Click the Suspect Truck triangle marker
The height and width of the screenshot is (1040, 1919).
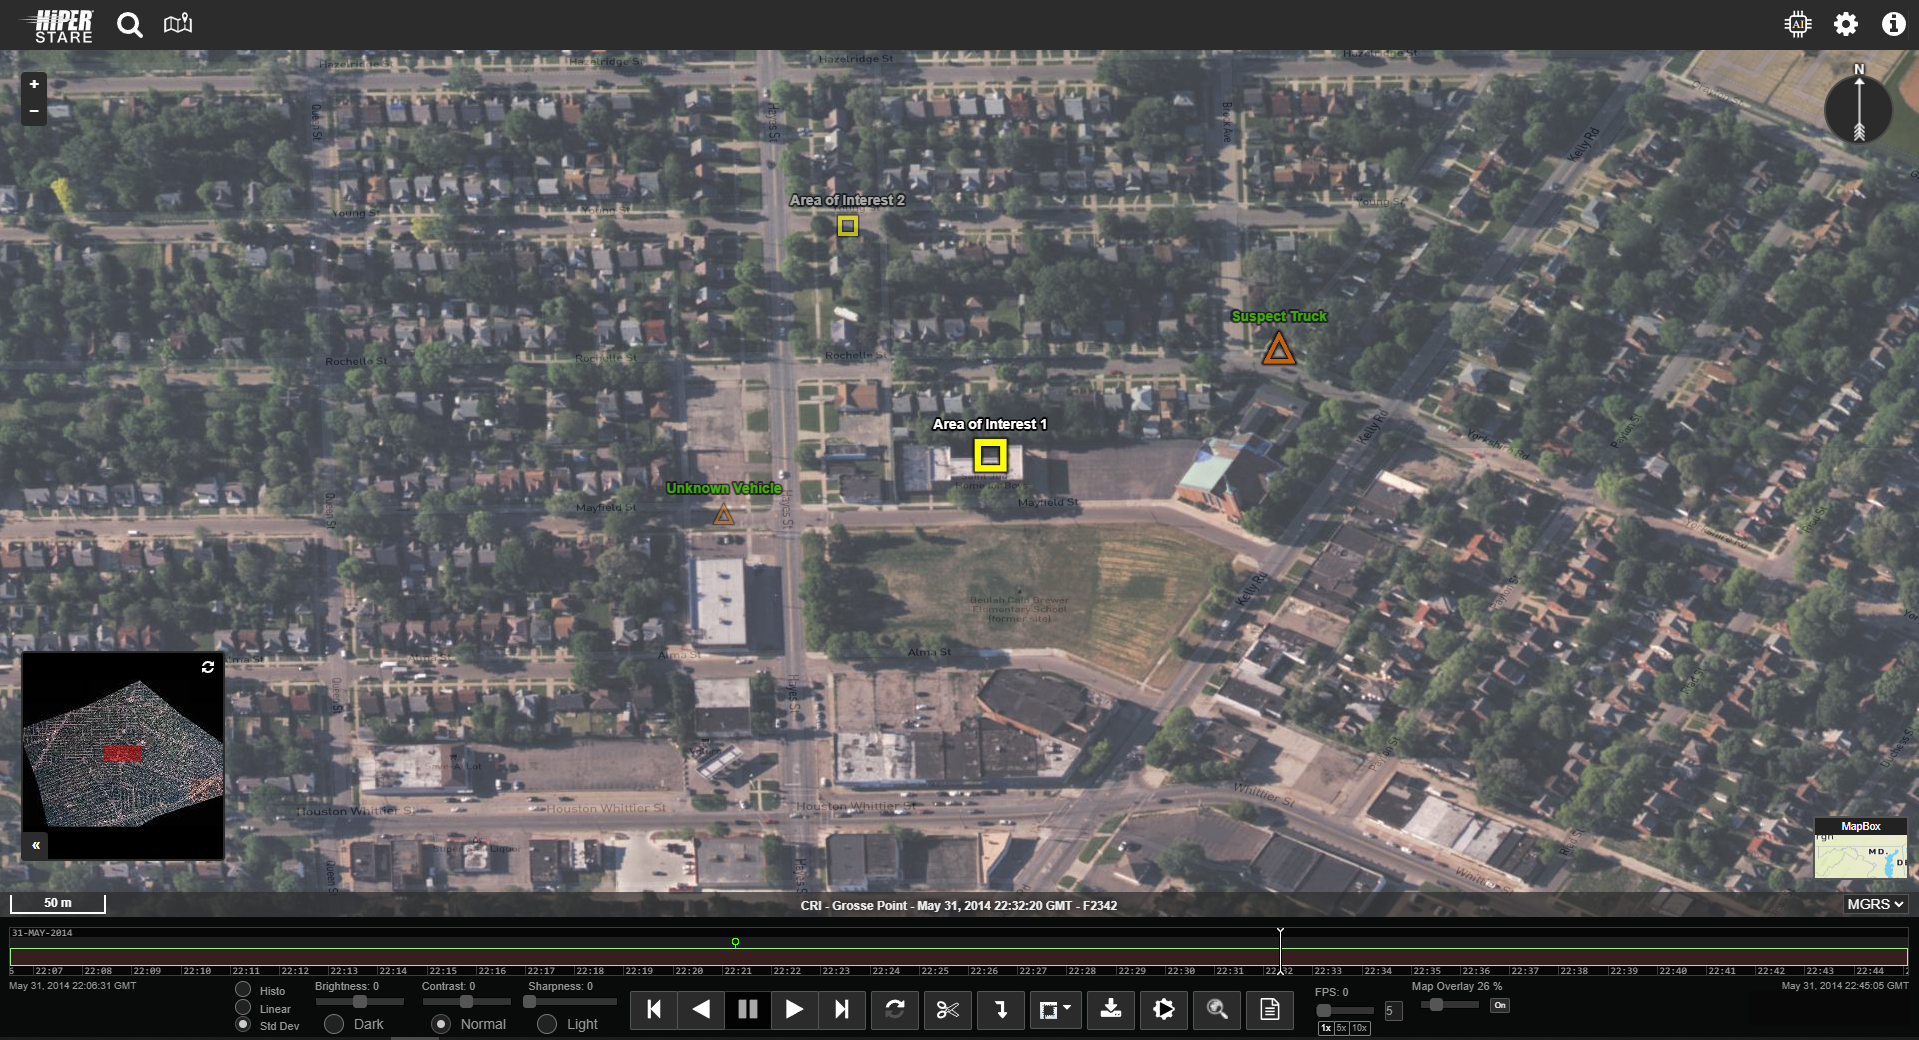pos(1278,349)
